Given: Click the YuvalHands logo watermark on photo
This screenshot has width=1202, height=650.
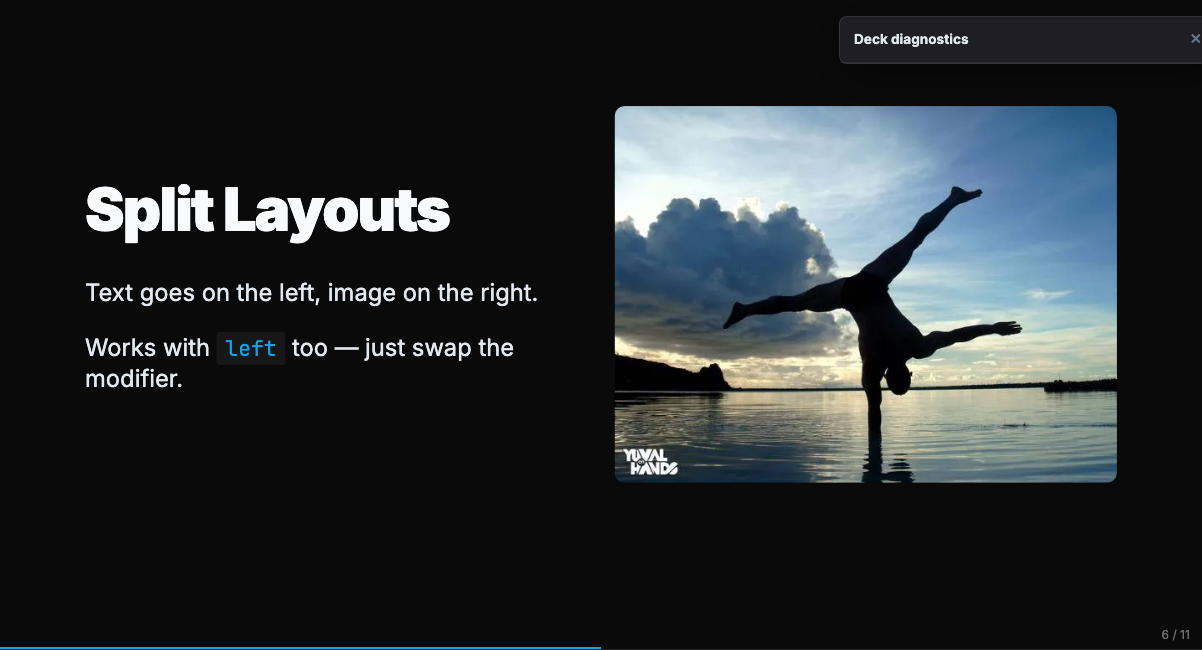Looking at the screenshot, I should coord(651,461).
